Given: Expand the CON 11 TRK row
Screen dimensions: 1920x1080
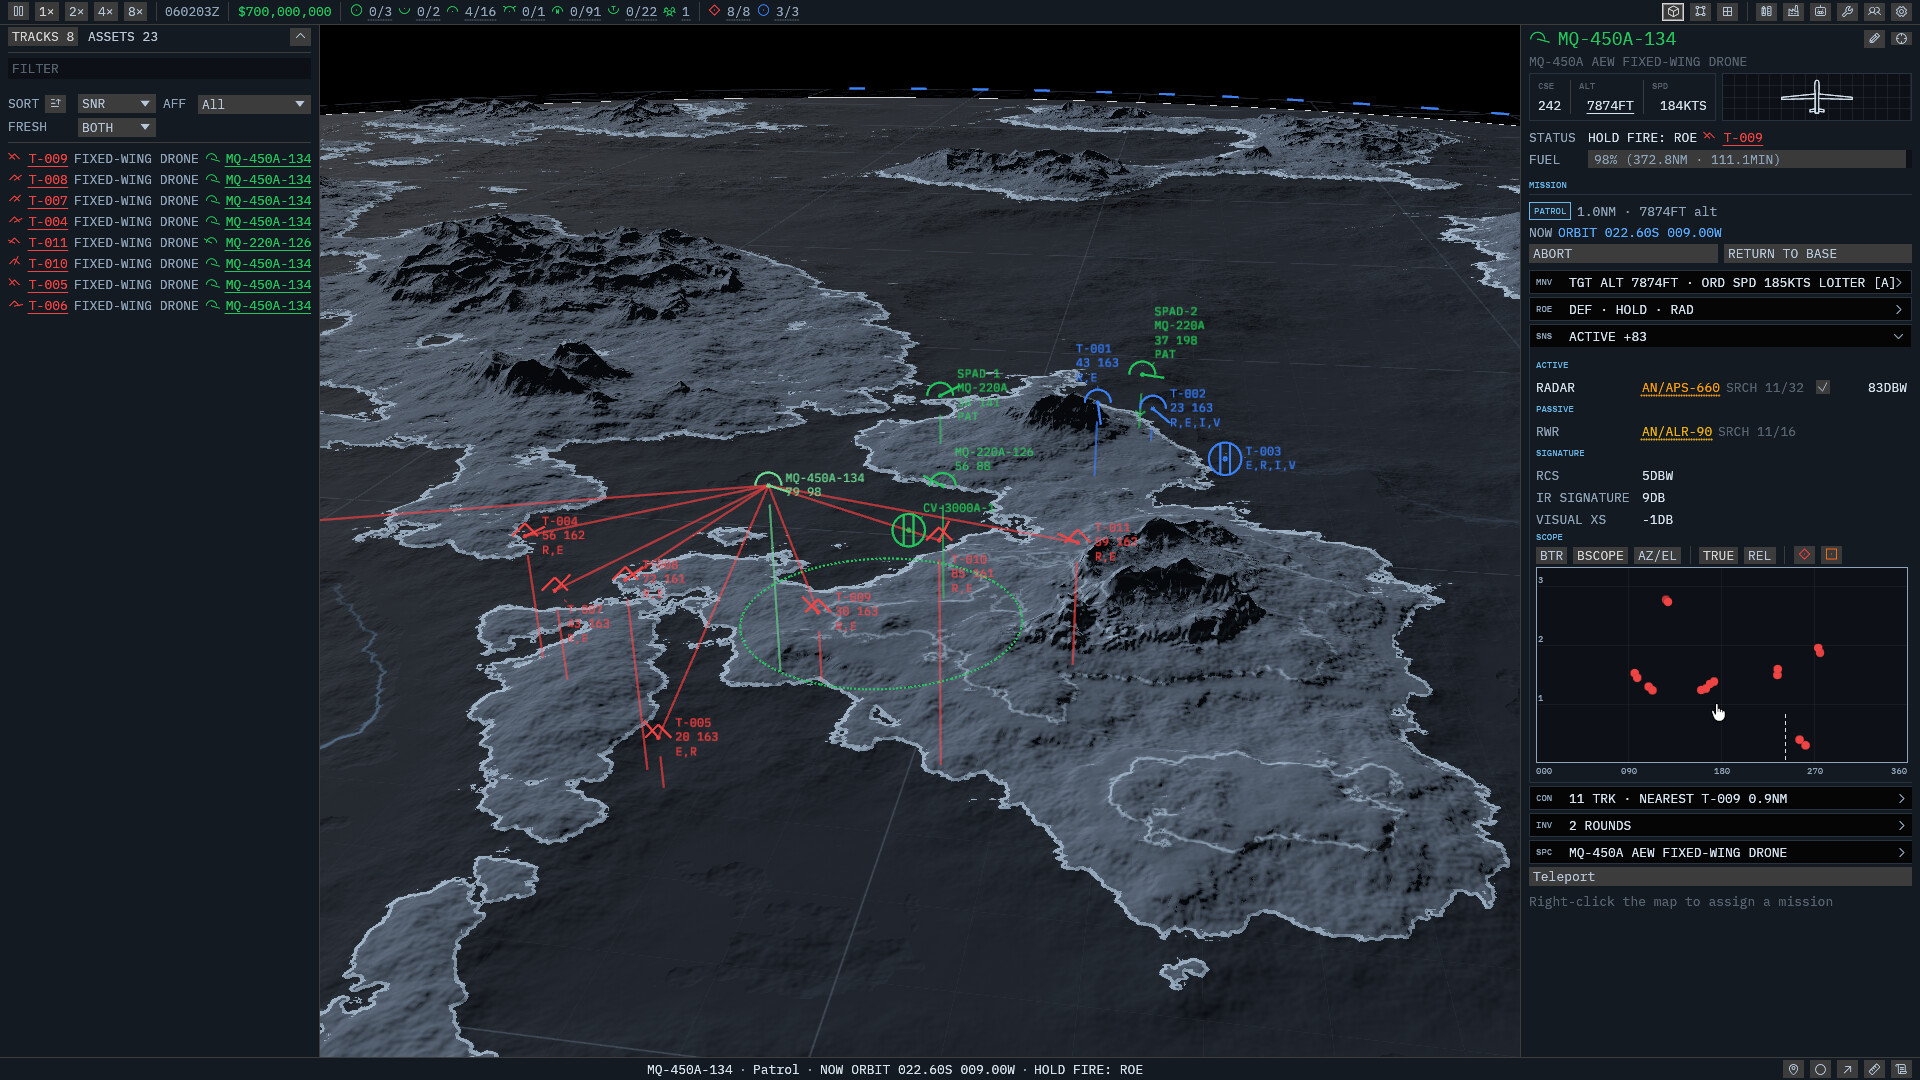Looking at the screenshot, I should (x=1720, y=799).
